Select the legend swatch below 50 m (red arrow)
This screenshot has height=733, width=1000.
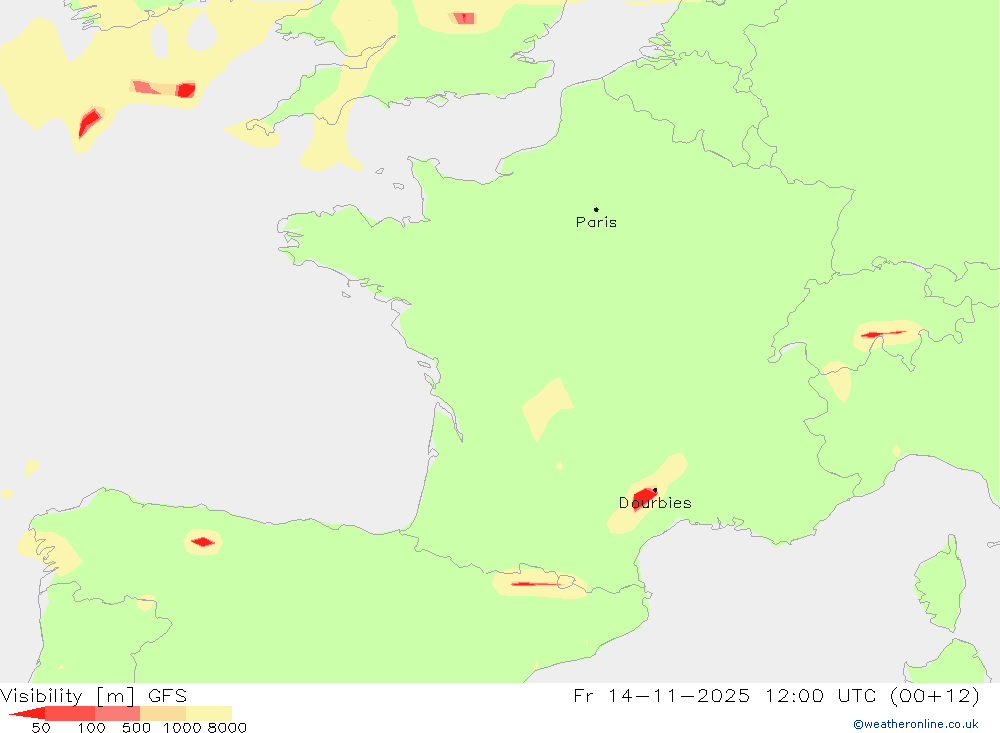tap(27, 713)
